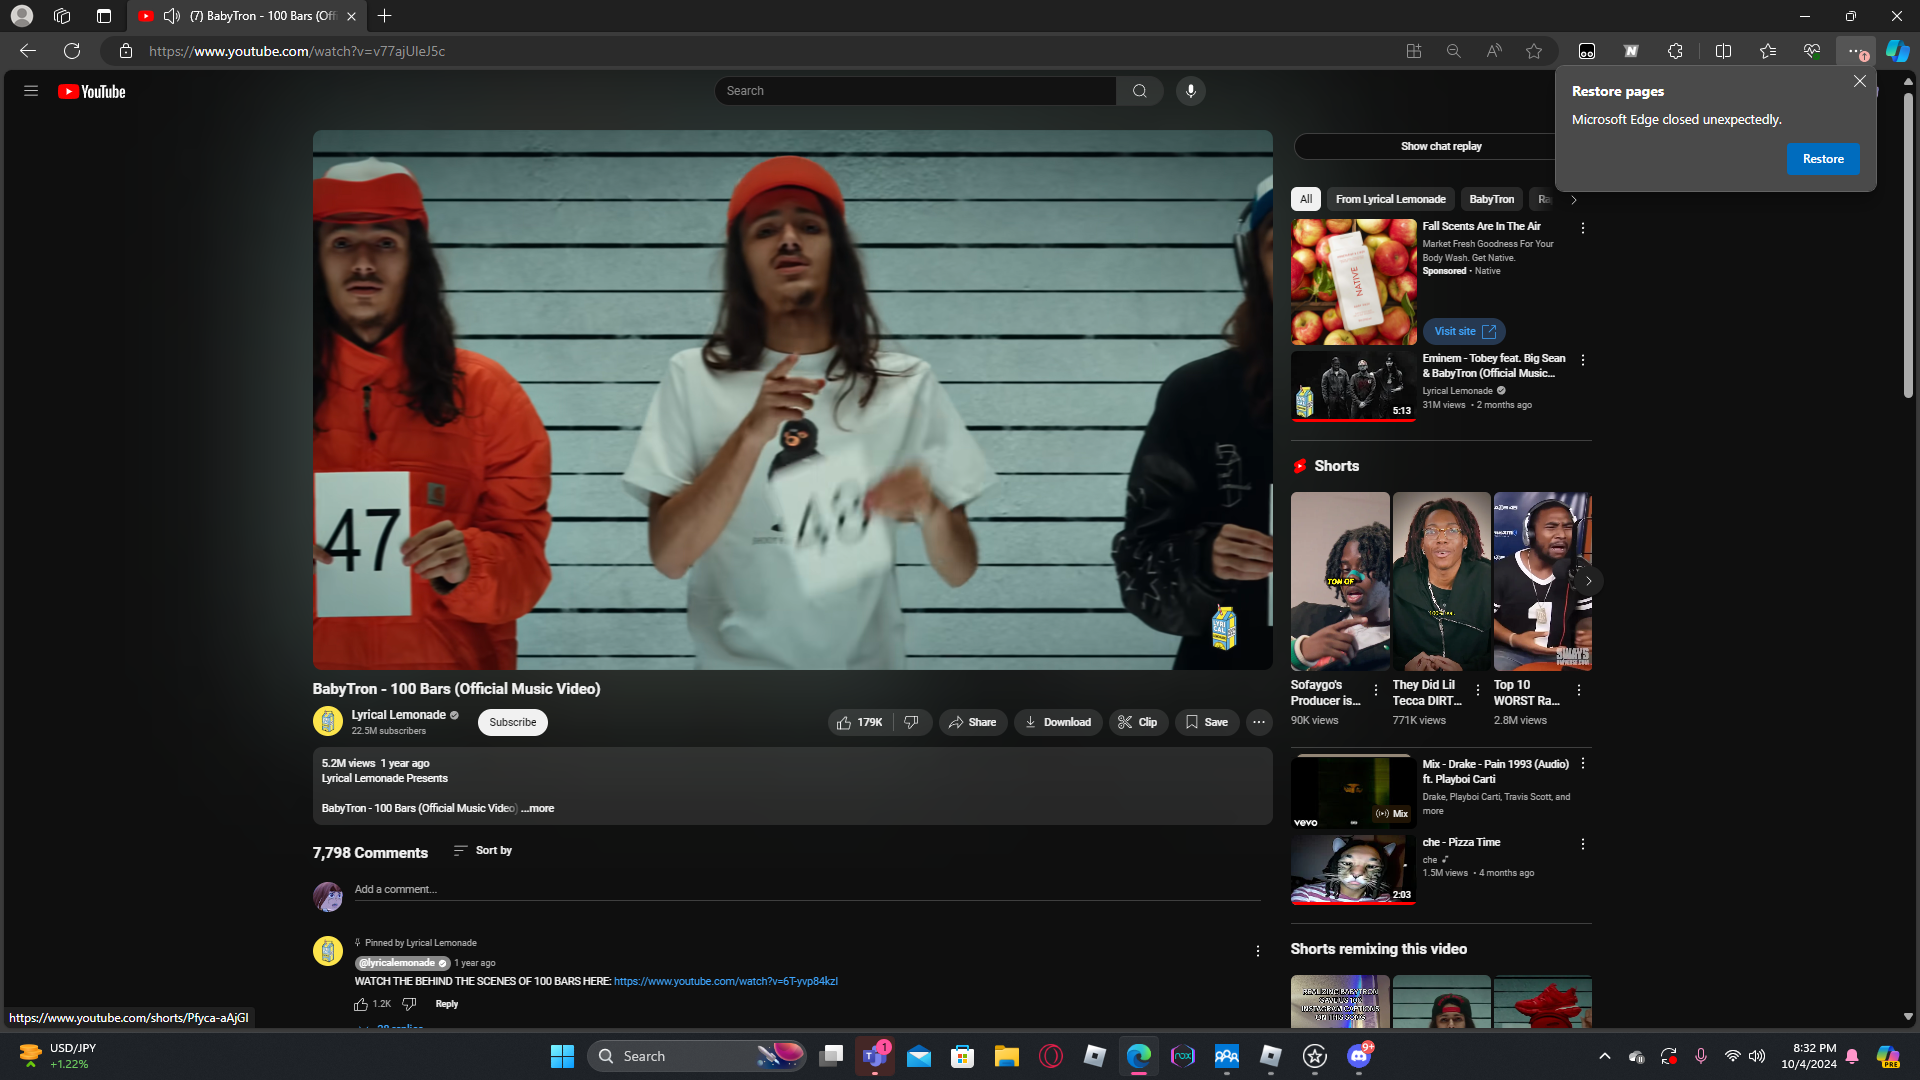Viewport: 1920px width, 1080px height.
Task: Open Microsoft Store from taskbar
Action: [x=963, y=1056]
